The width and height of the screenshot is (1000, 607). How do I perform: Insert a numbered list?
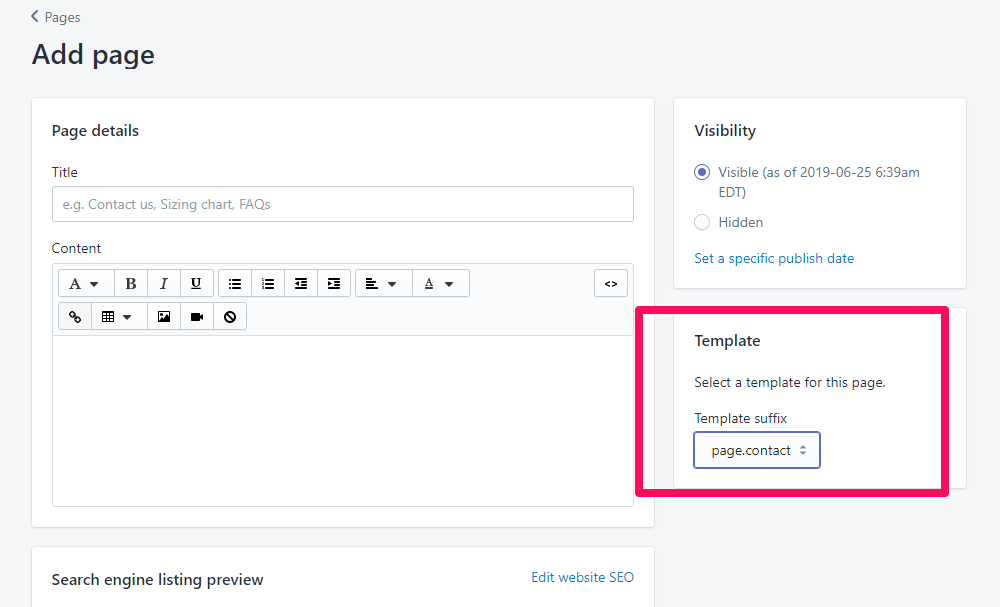268,284
